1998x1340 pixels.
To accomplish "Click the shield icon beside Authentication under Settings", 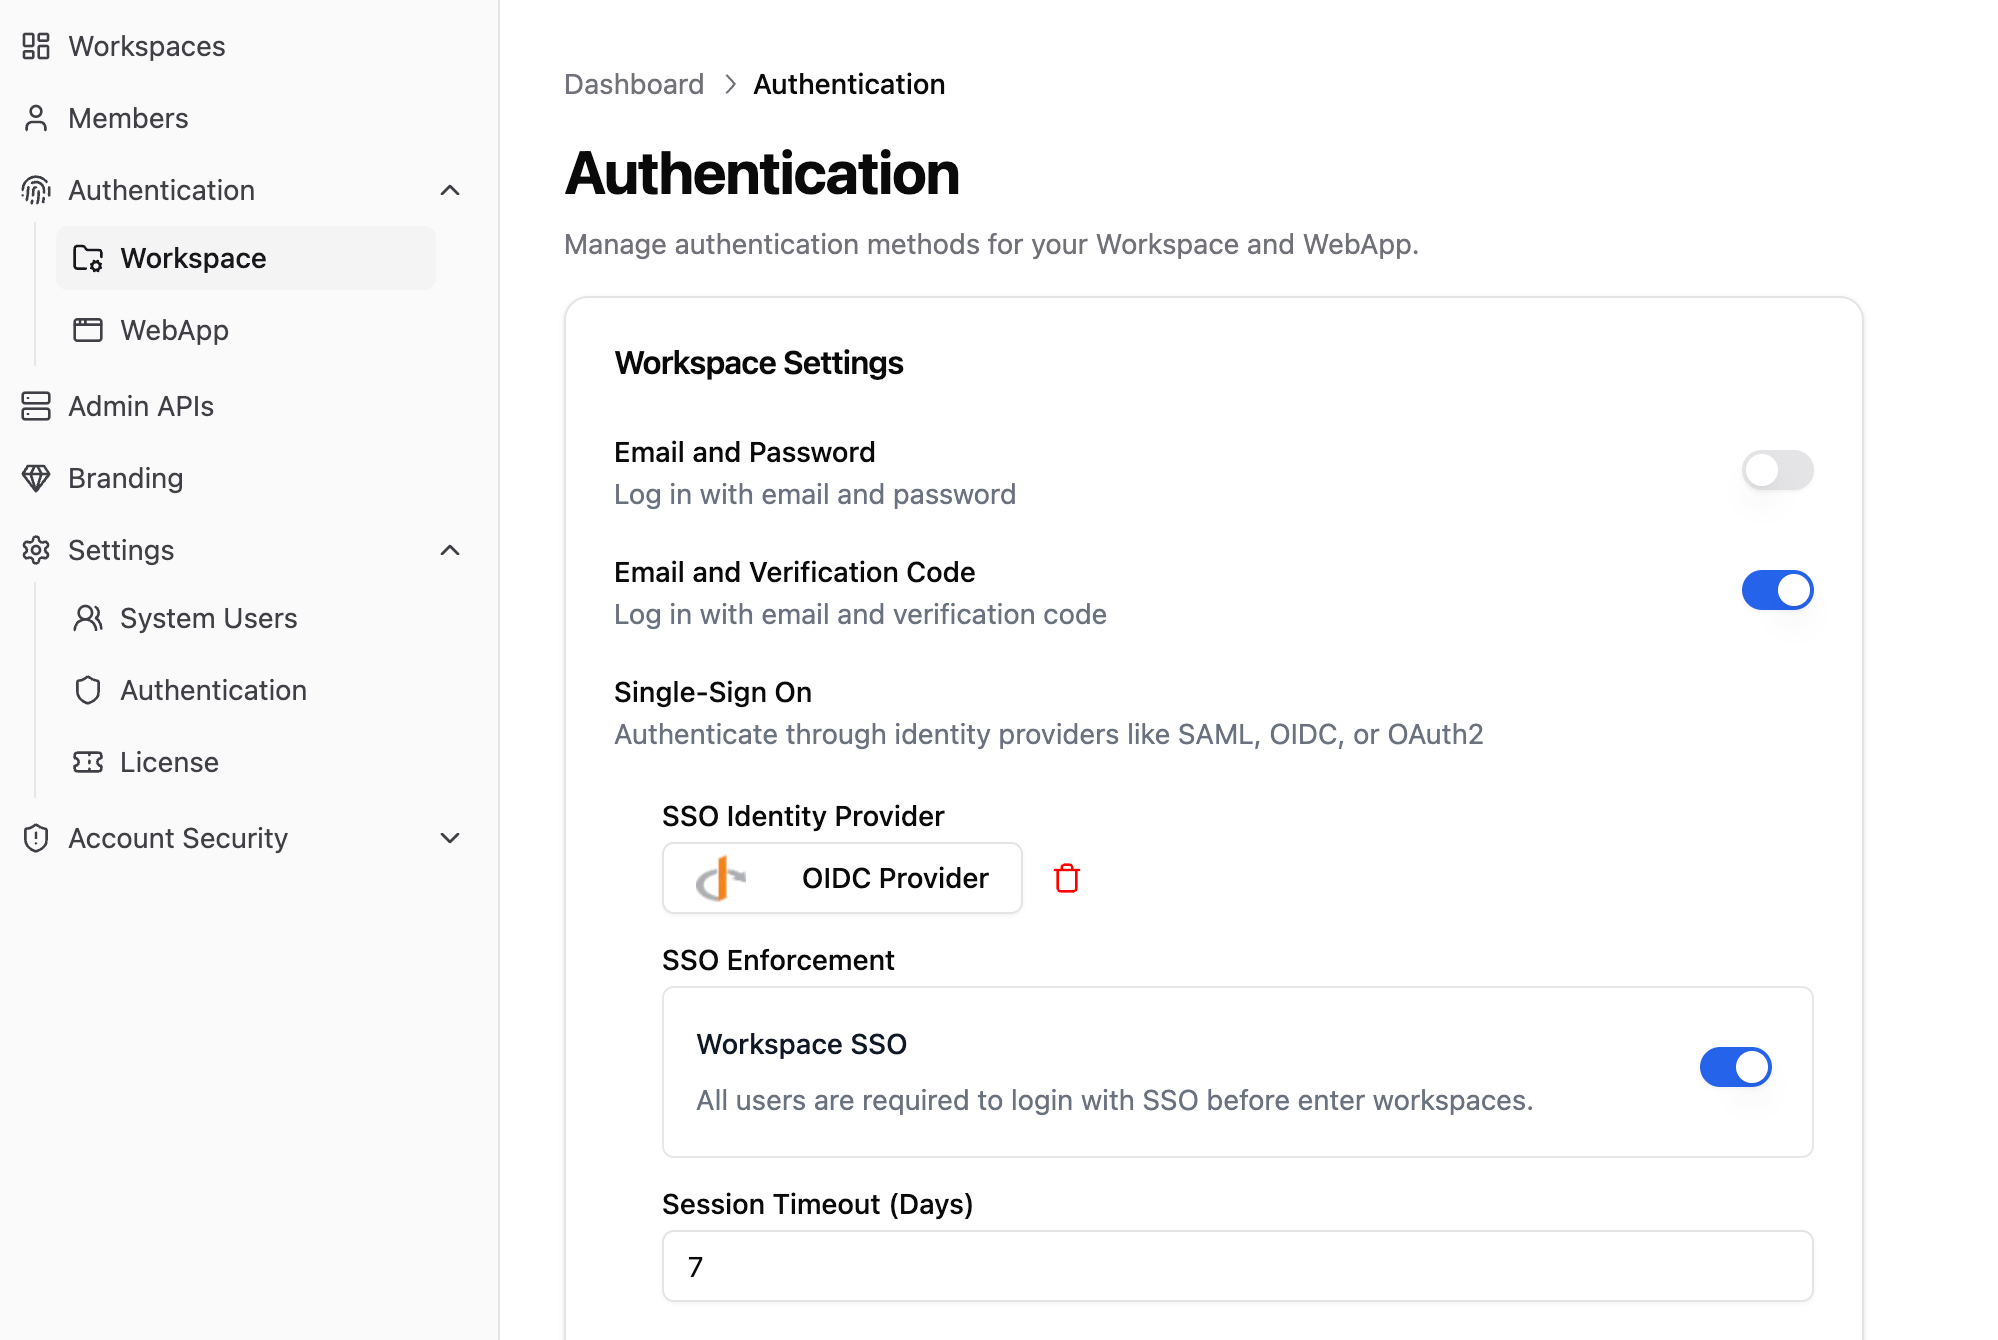I will click(x=88, y=690).
